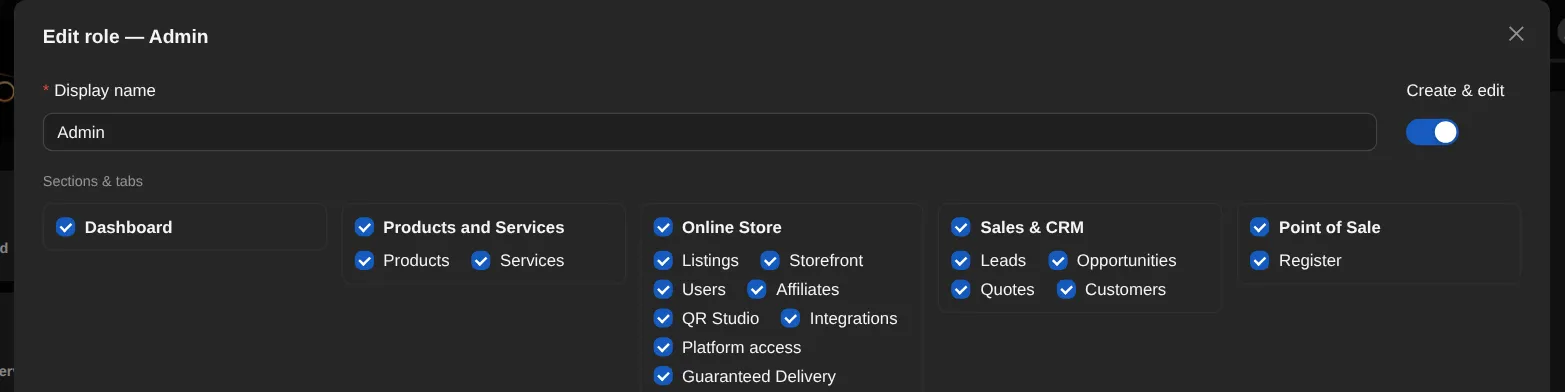Uncheck the Leads checkbox
Screen dimensions: 1565x392
[961, 260]
